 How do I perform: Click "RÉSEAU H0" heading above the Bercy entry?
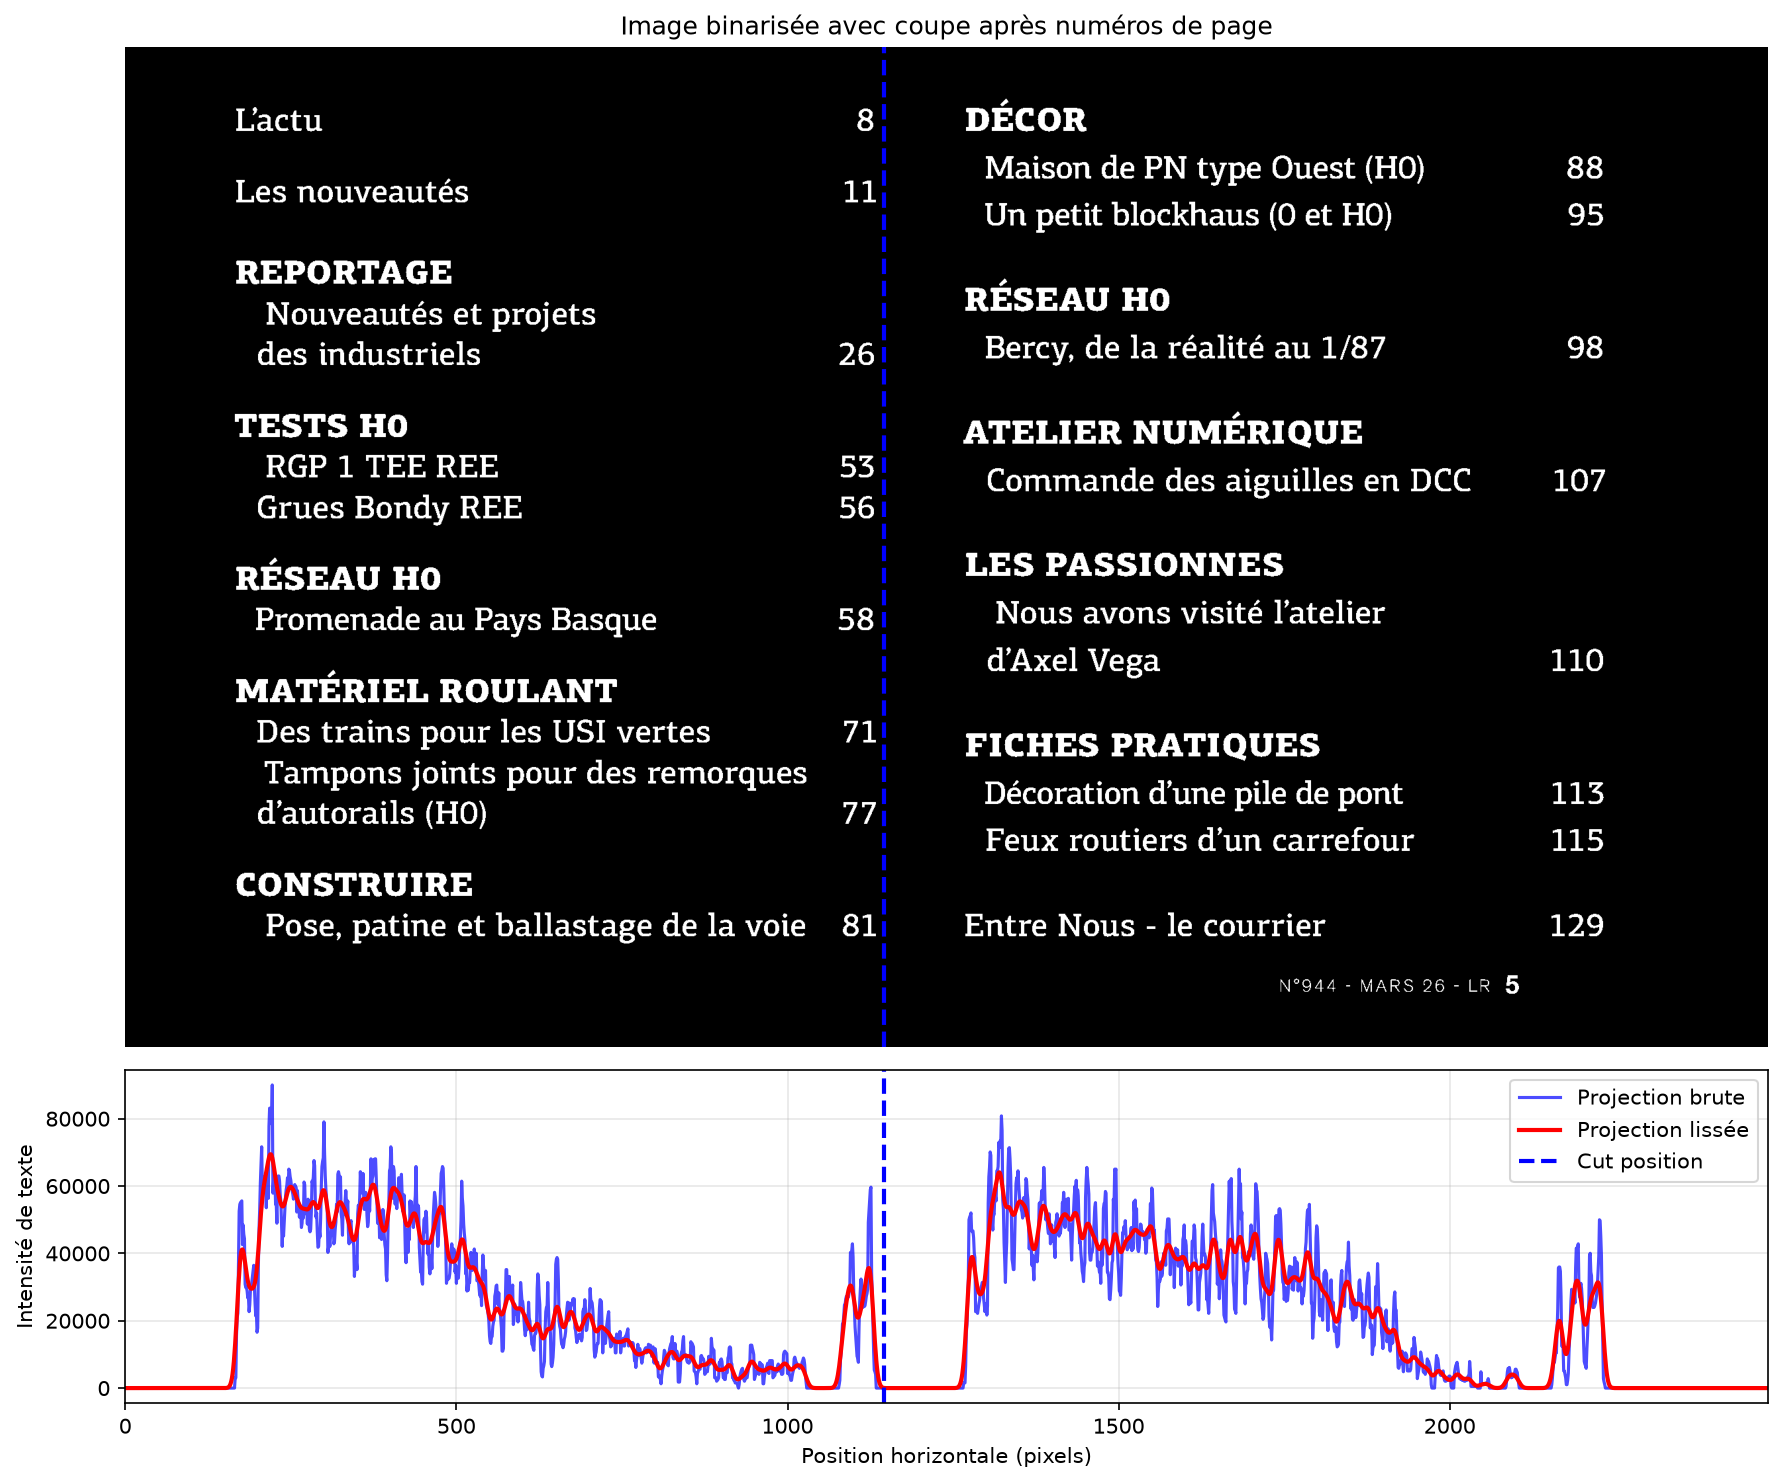click(1067, 299)
